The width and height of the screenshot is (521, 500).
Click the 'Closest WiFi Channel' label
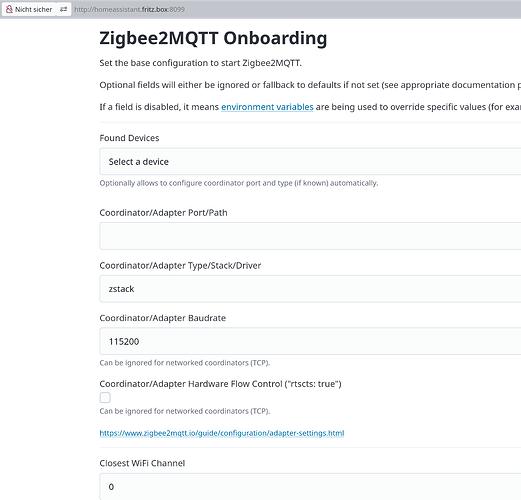[142, 463]
